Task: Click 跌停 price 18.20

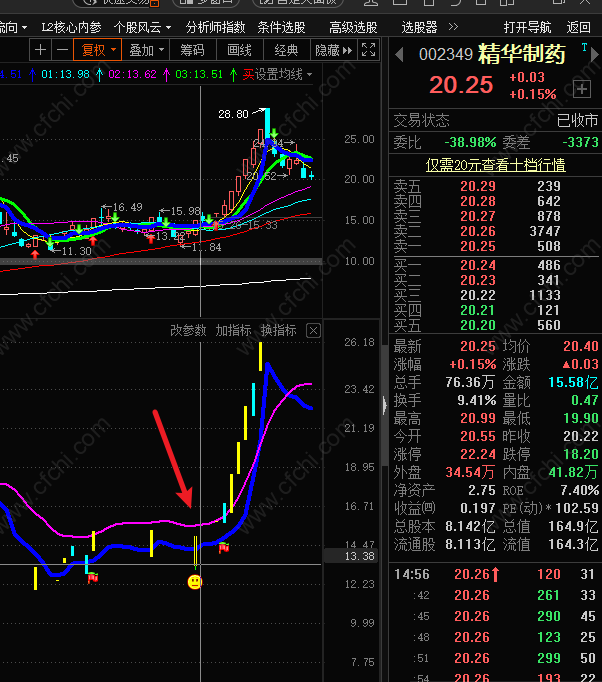Action: coord(581,454)
